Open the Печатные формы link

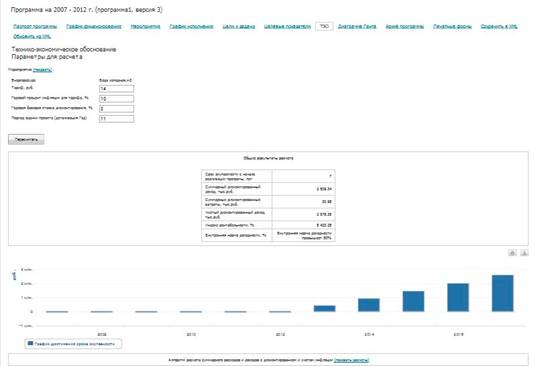[x=452, y=26]
